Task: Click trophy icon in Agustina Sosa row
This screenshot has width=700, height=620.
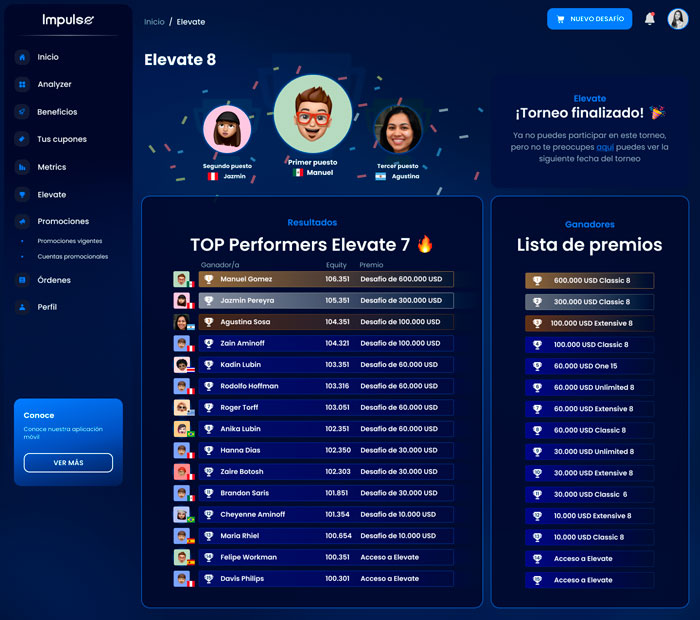Action: [x=208, y=322]
